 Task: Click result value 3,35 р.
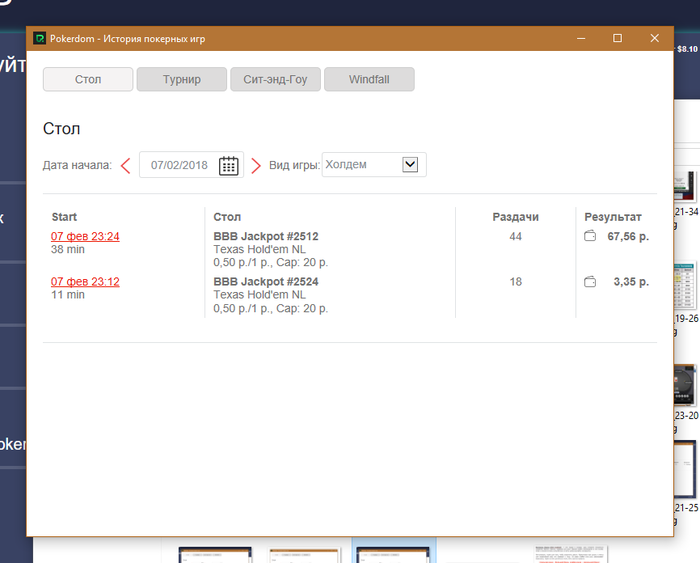click(x=631, y=282)
